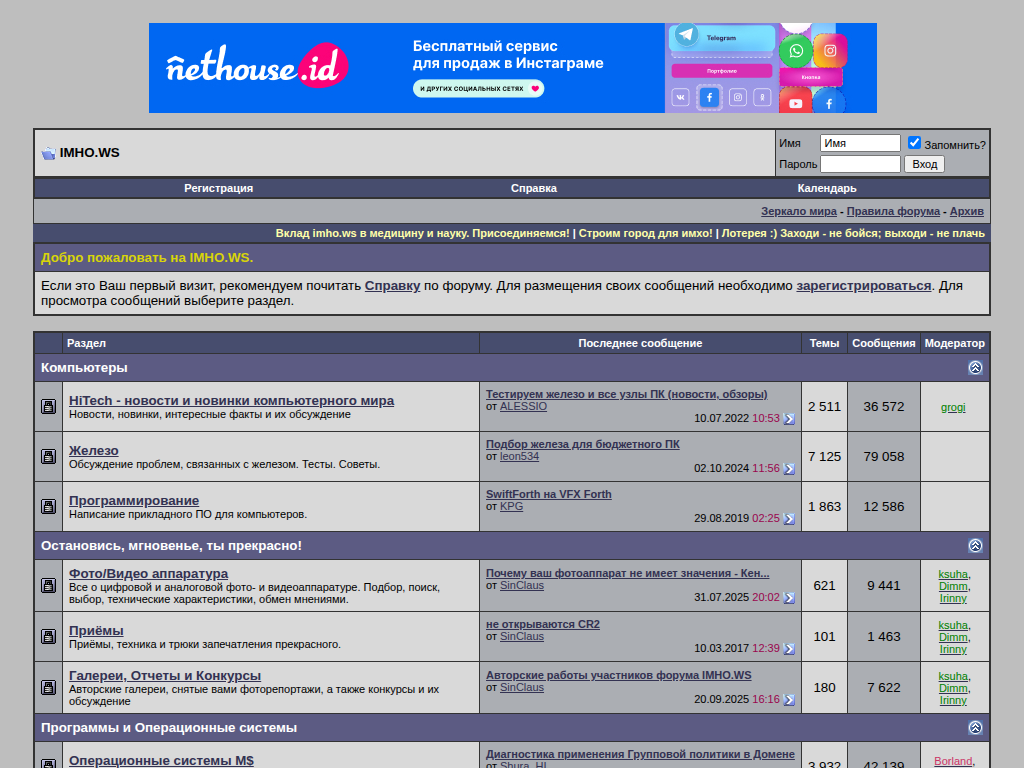
Task: Go to last post in HiTech row
Action: (789, 419)
